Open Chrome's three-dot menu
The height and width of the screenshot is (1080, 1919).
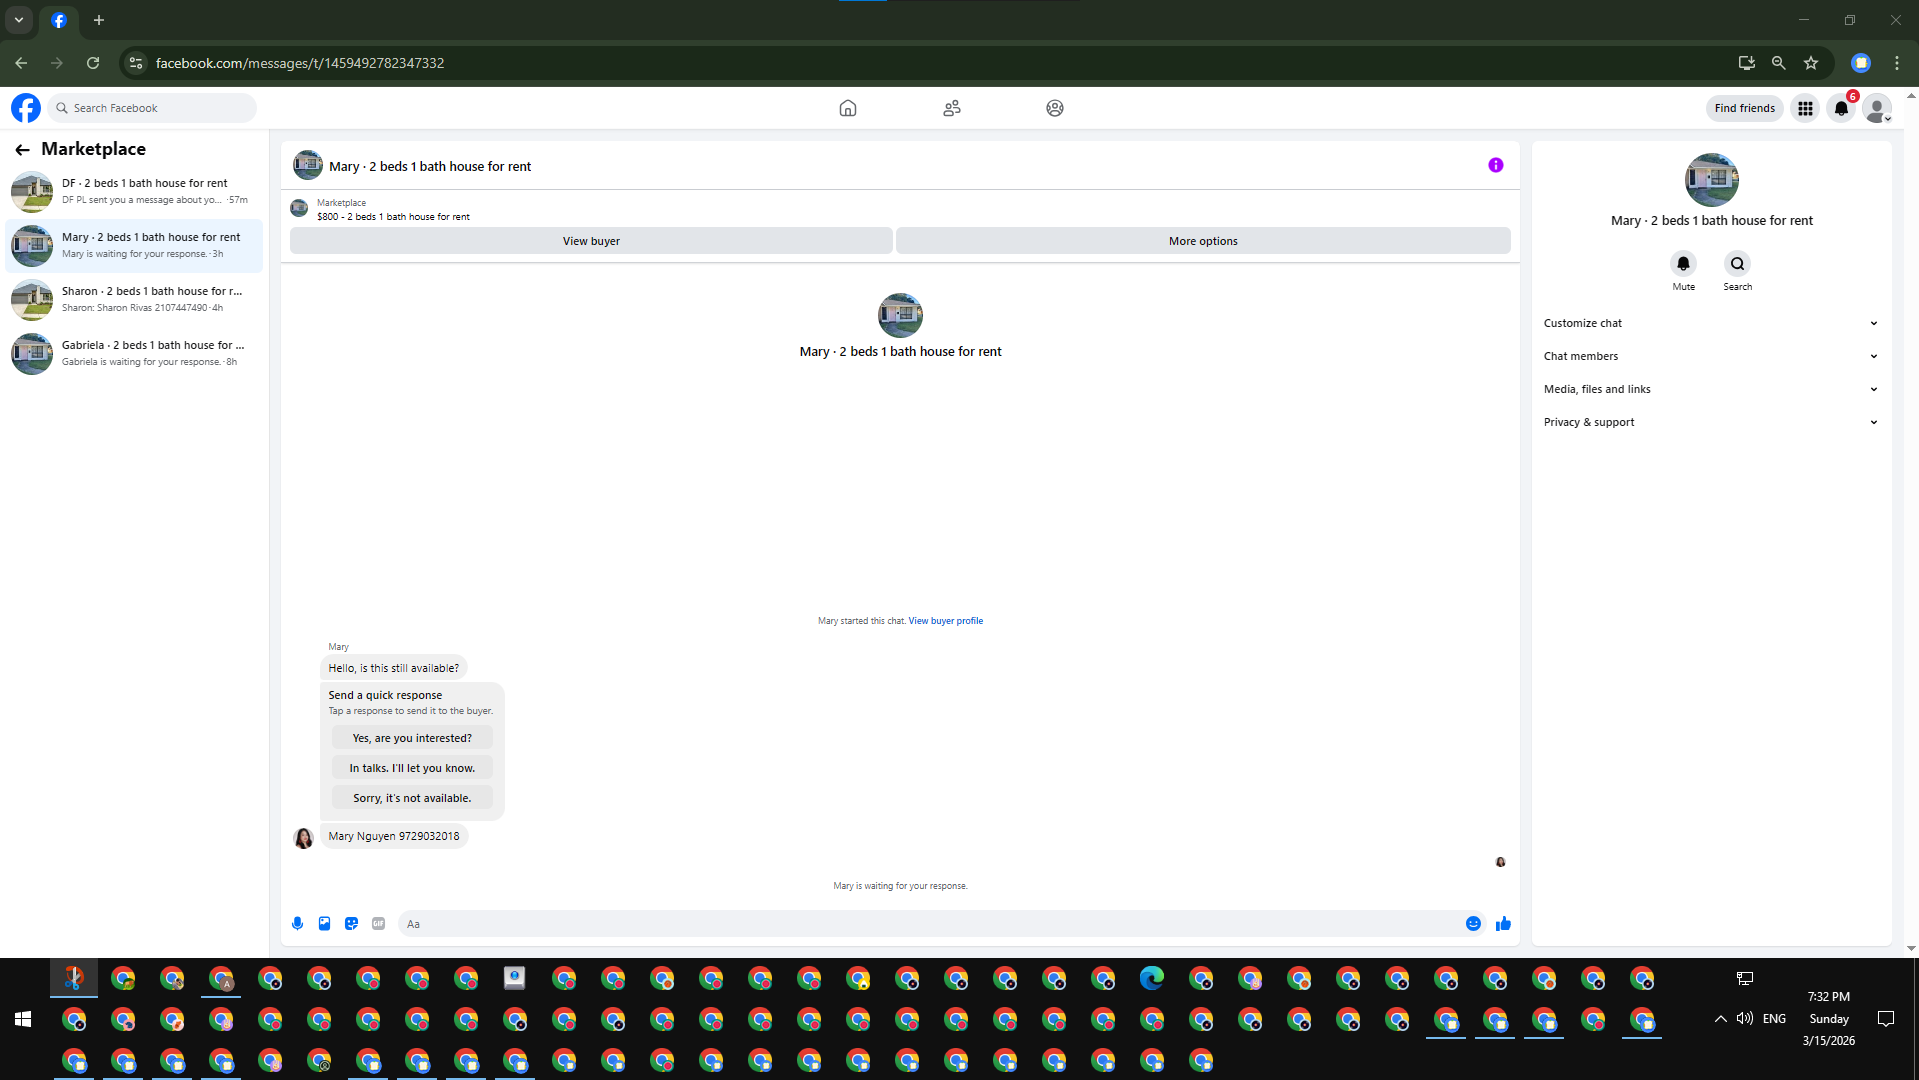point(1897,63)
